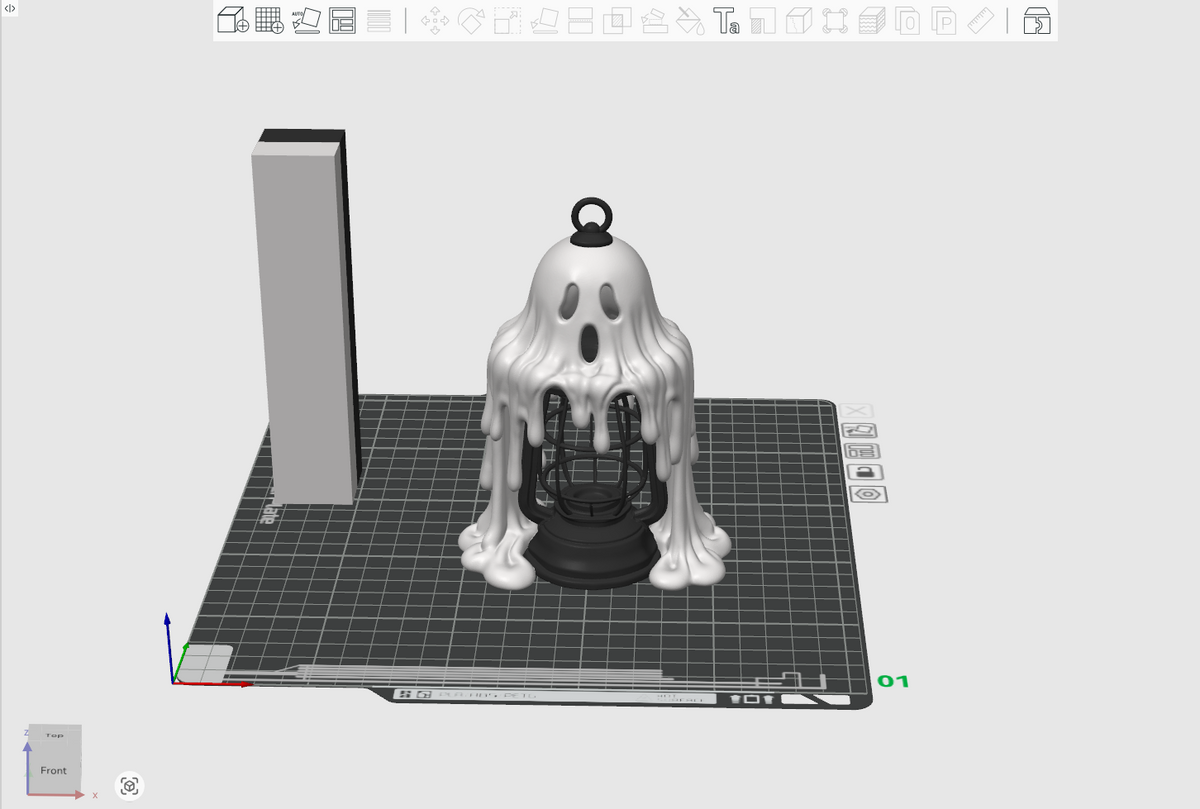Click the Add model cube icon
The width and height of the screenshot is (1200, 809).
pos(232,20)
